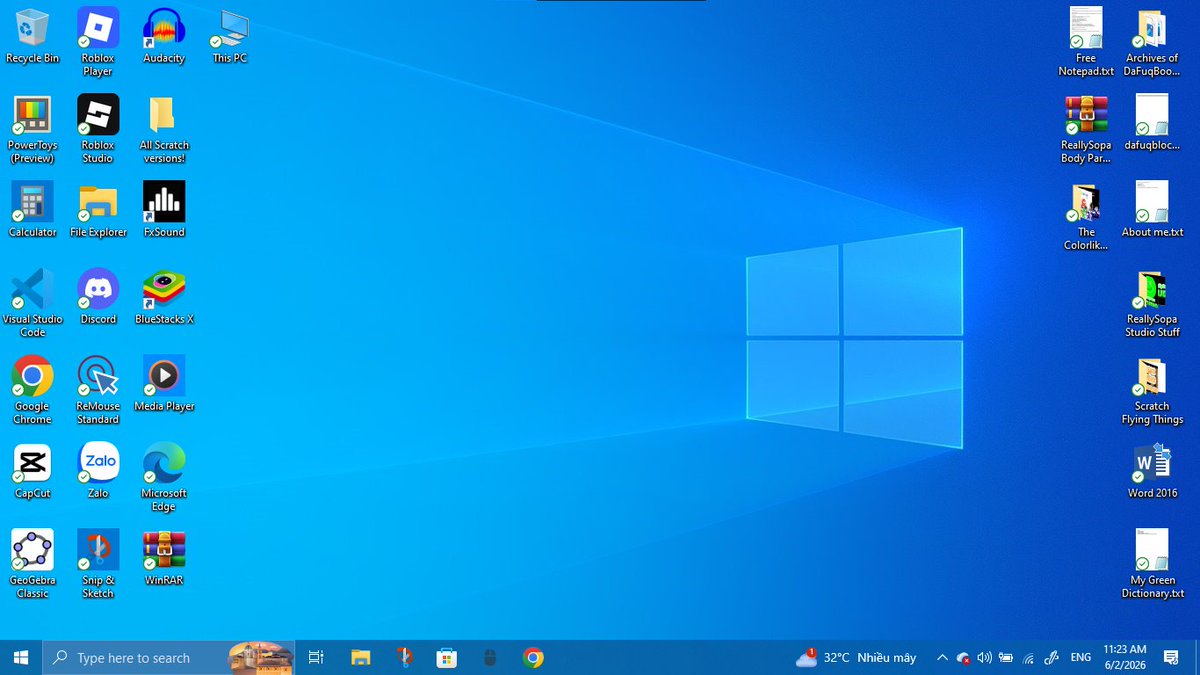Open the Windows Ink pen tray icon
The image size is (1200, 675).
coord(1051,657)
